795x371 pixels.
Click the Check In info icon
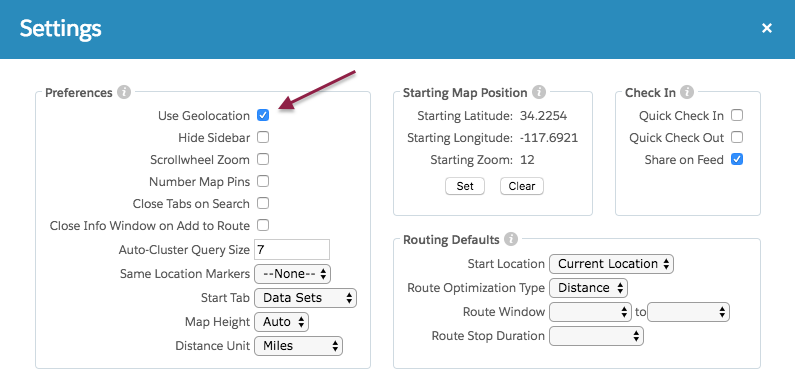(x=686, y=93)
